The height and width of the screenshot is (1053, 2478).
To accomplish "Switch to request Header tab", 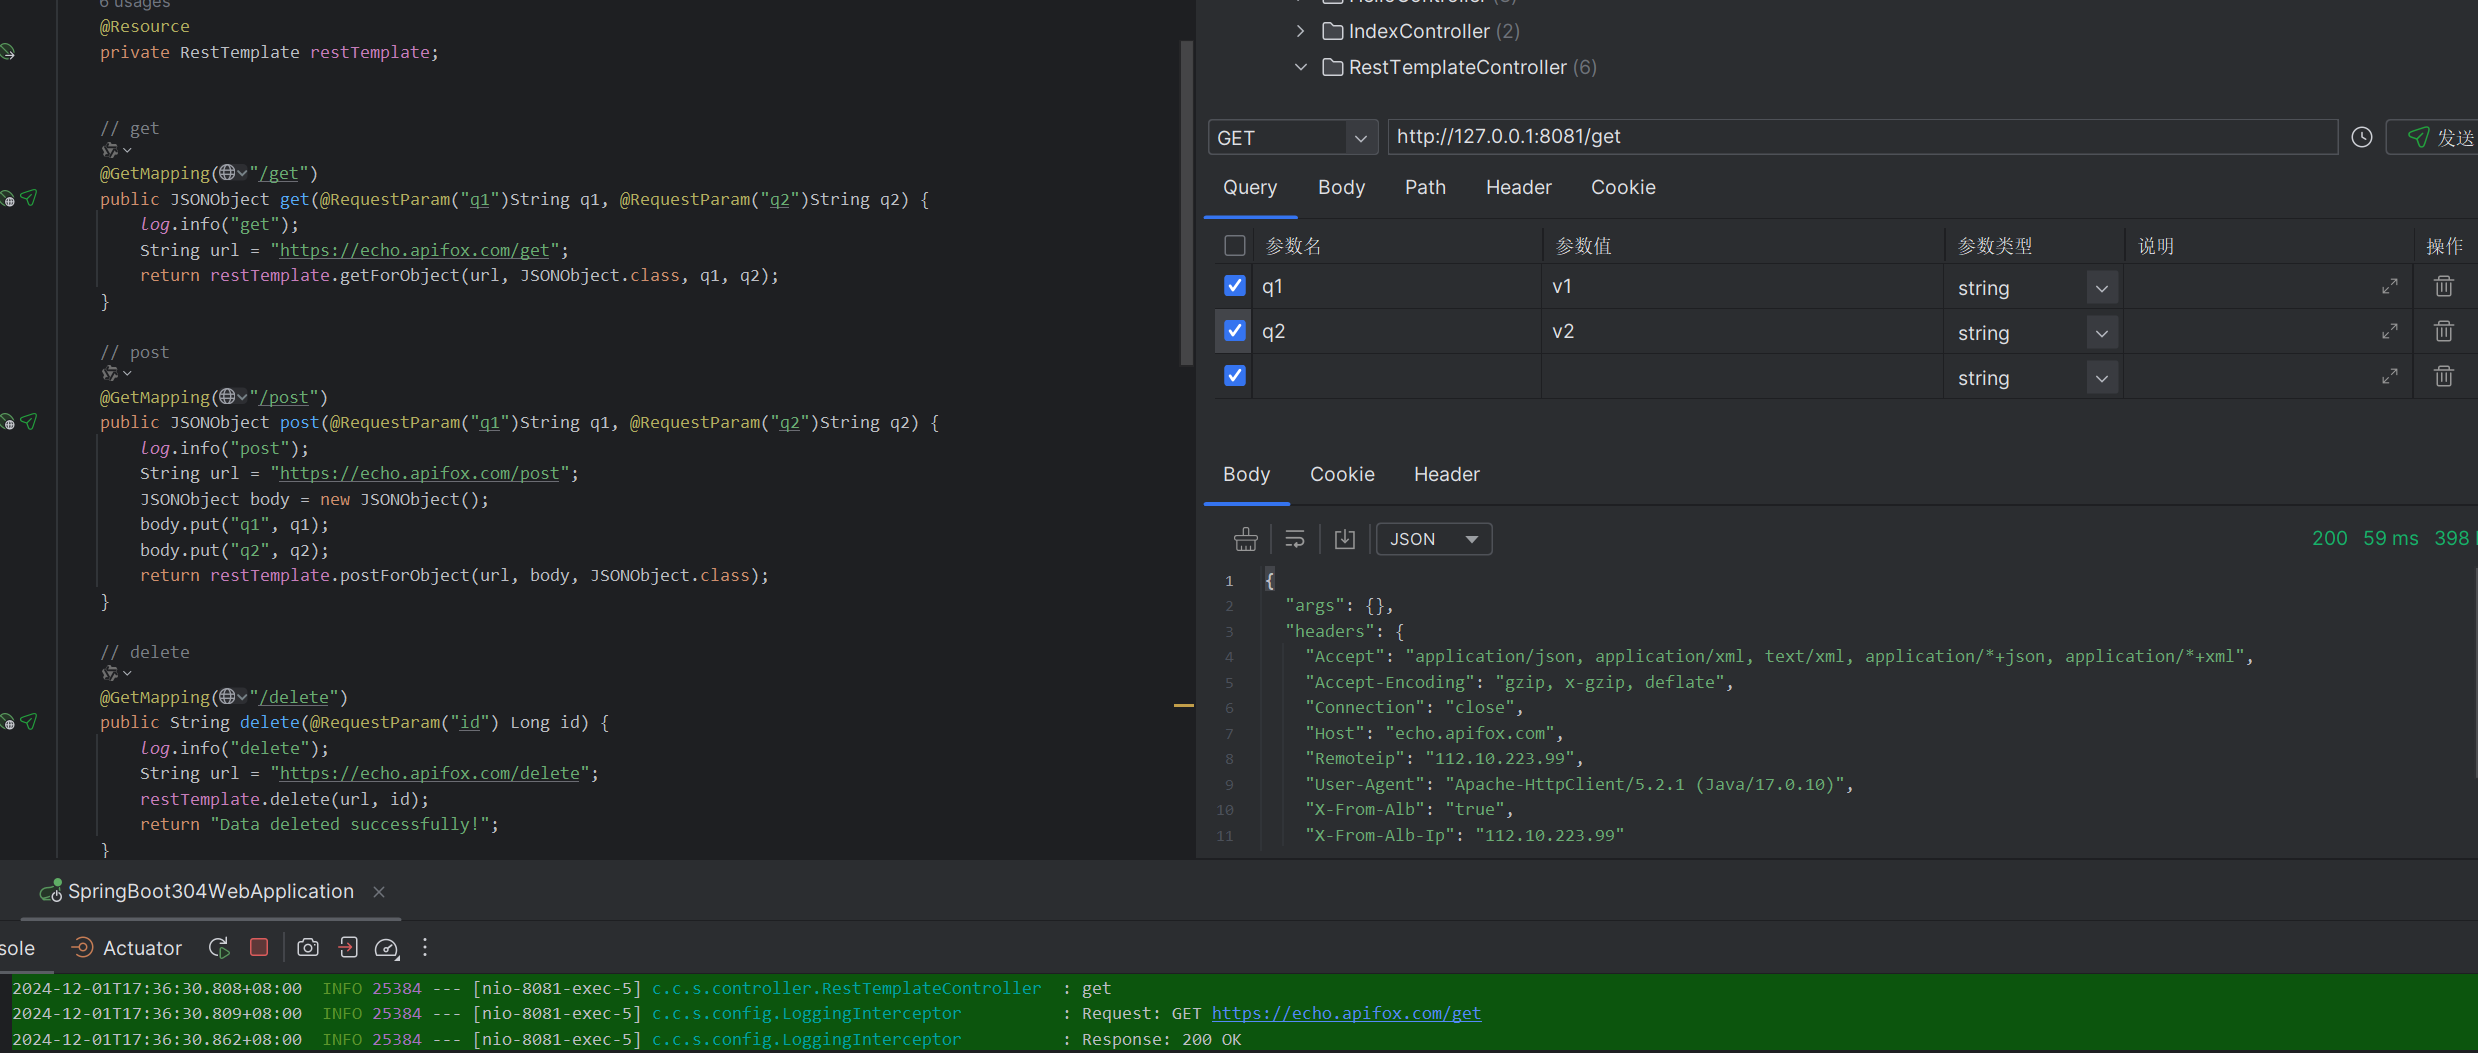I will point(1518,187).
